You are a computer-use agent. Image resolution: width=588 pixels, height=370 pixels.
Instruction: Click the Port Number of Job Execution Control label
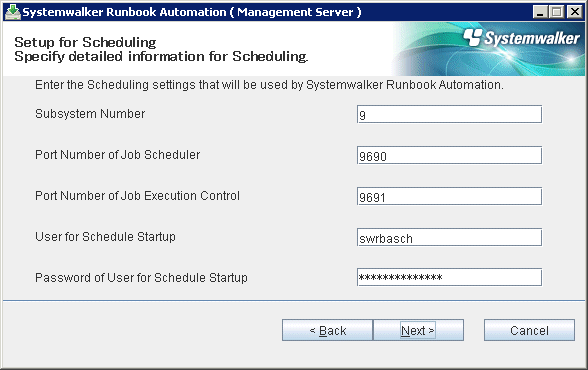[x=137, y=195]
